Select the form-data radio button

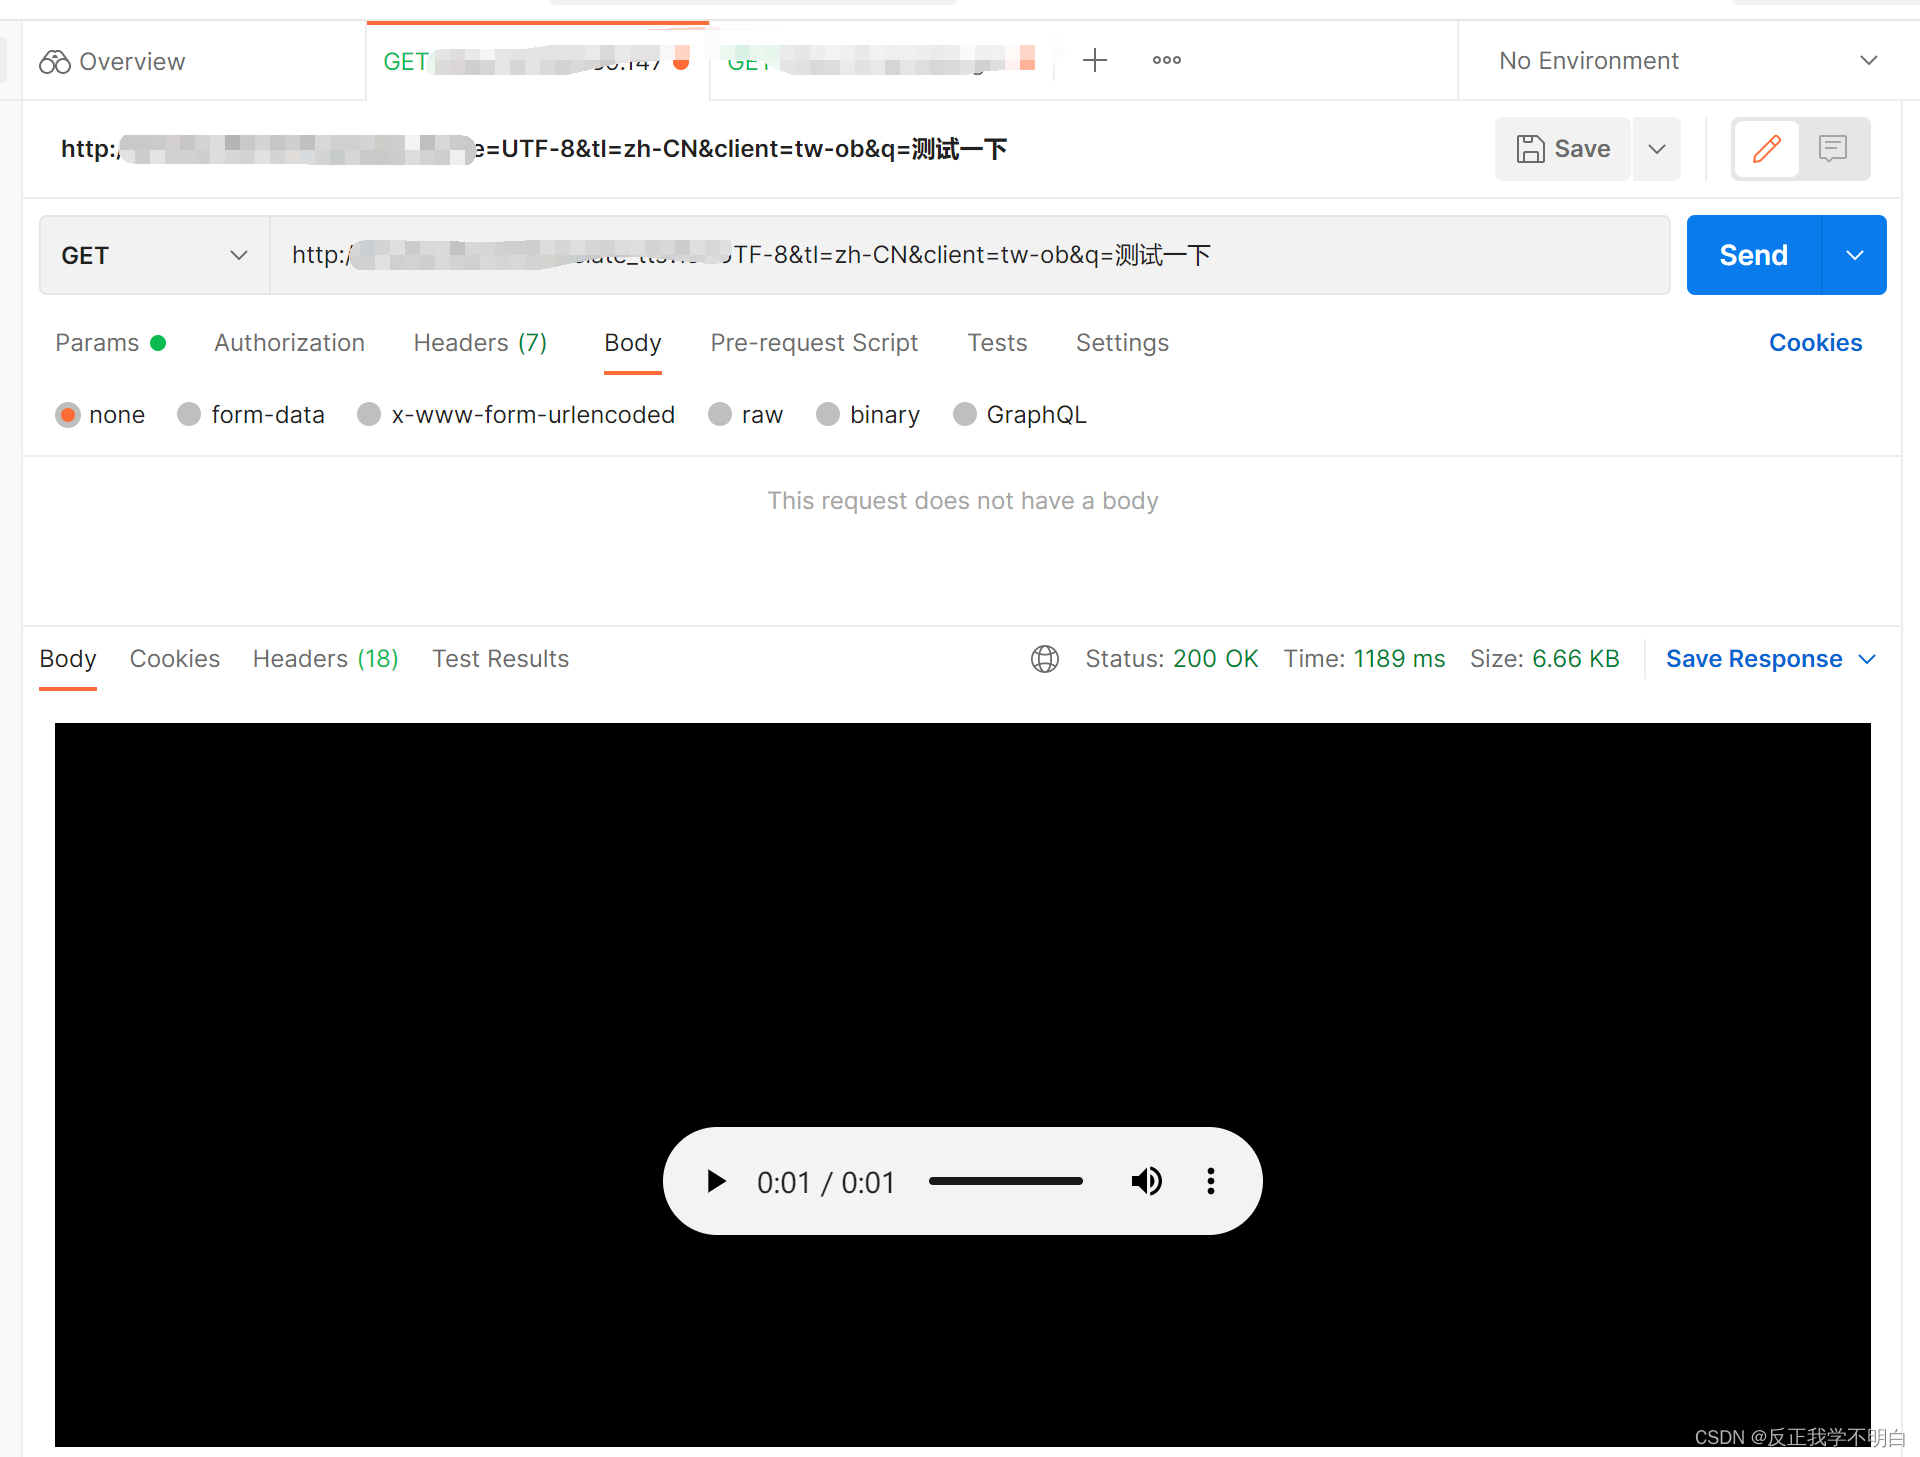pyautogui.click(x=189, y=414)
